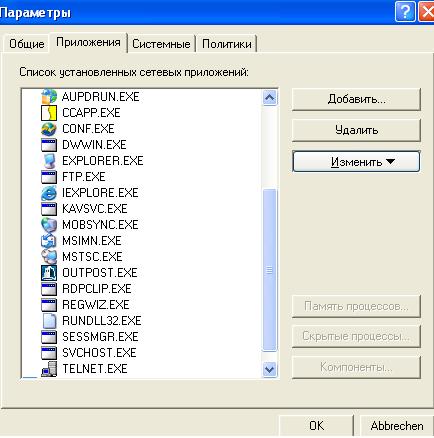Open the Системные tab
Viewport: 434px width, 438px height.
pos(161,44)
